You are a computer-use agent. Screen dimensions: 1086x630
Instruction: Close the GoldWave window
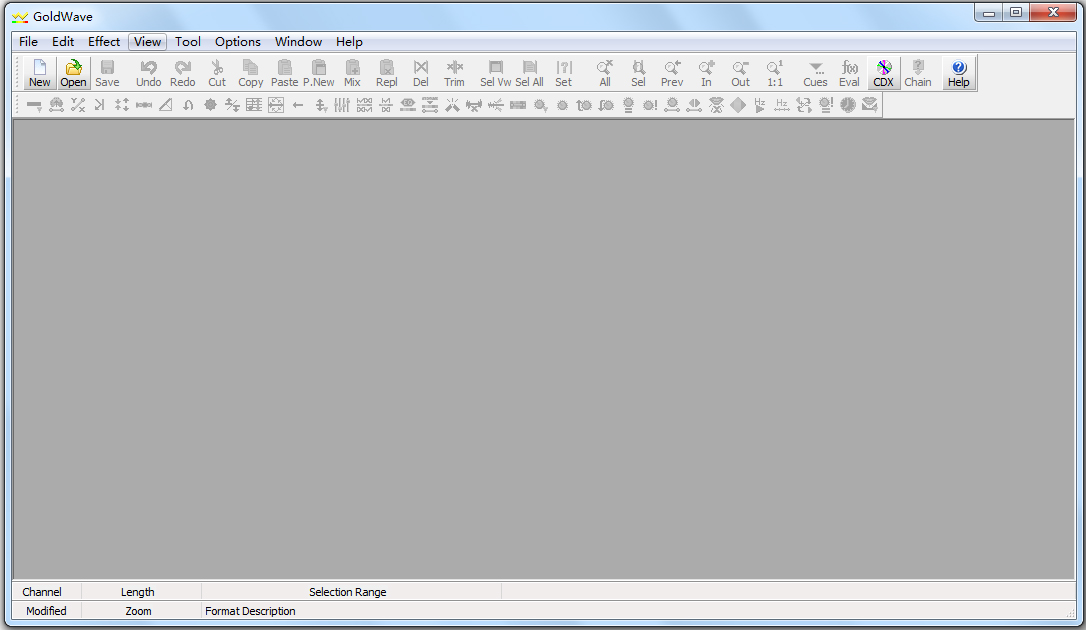(x=1053, y=12)
